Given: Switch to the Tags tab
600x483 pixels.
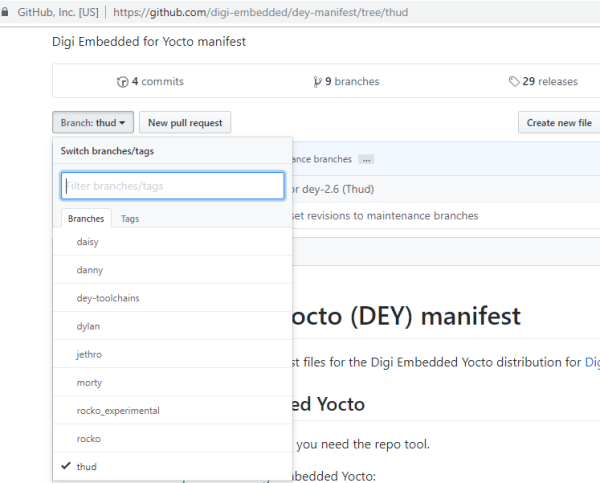Looking at the screenshot, I should click(x=130, y=219).
